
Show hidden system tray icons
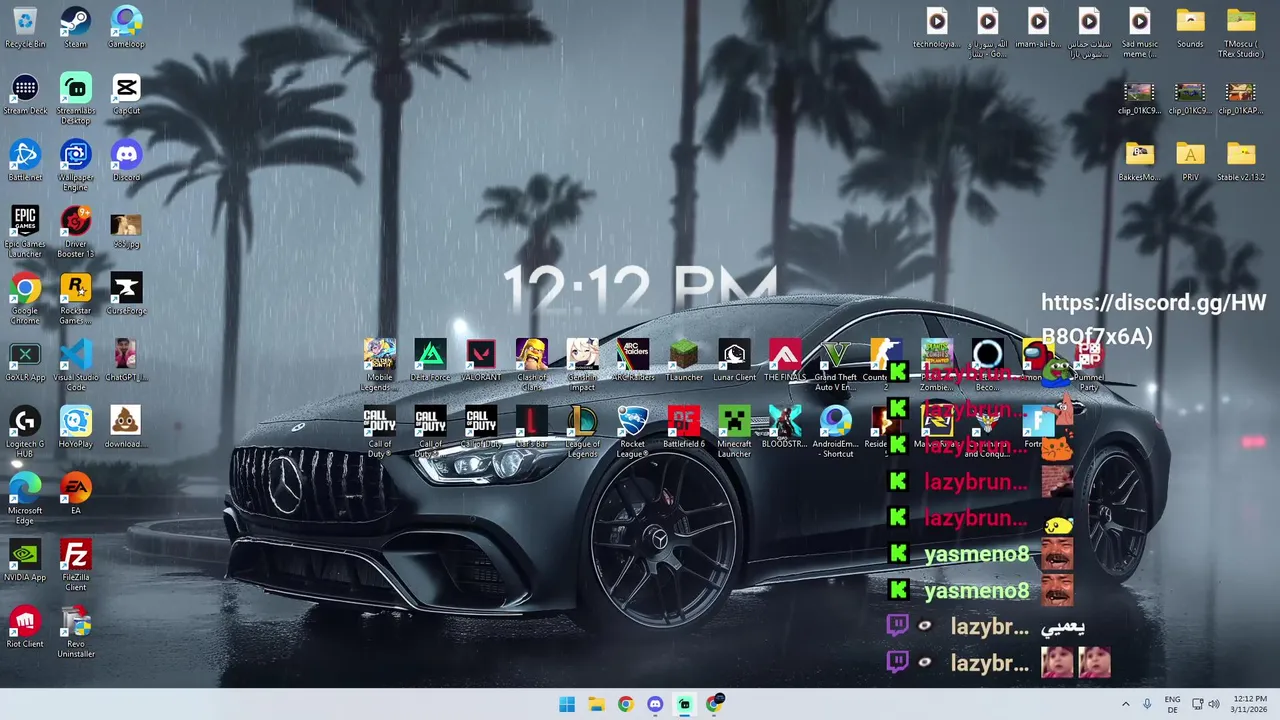click(x=1125, y=704)
